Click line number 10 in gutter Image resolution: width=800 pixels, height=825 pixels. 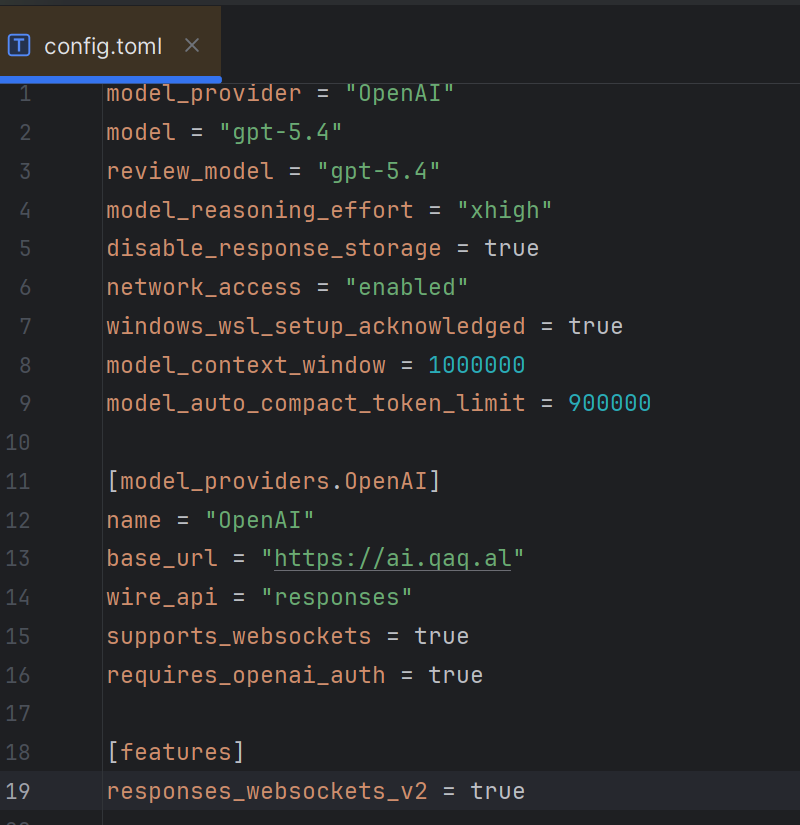tap(18, 442)
